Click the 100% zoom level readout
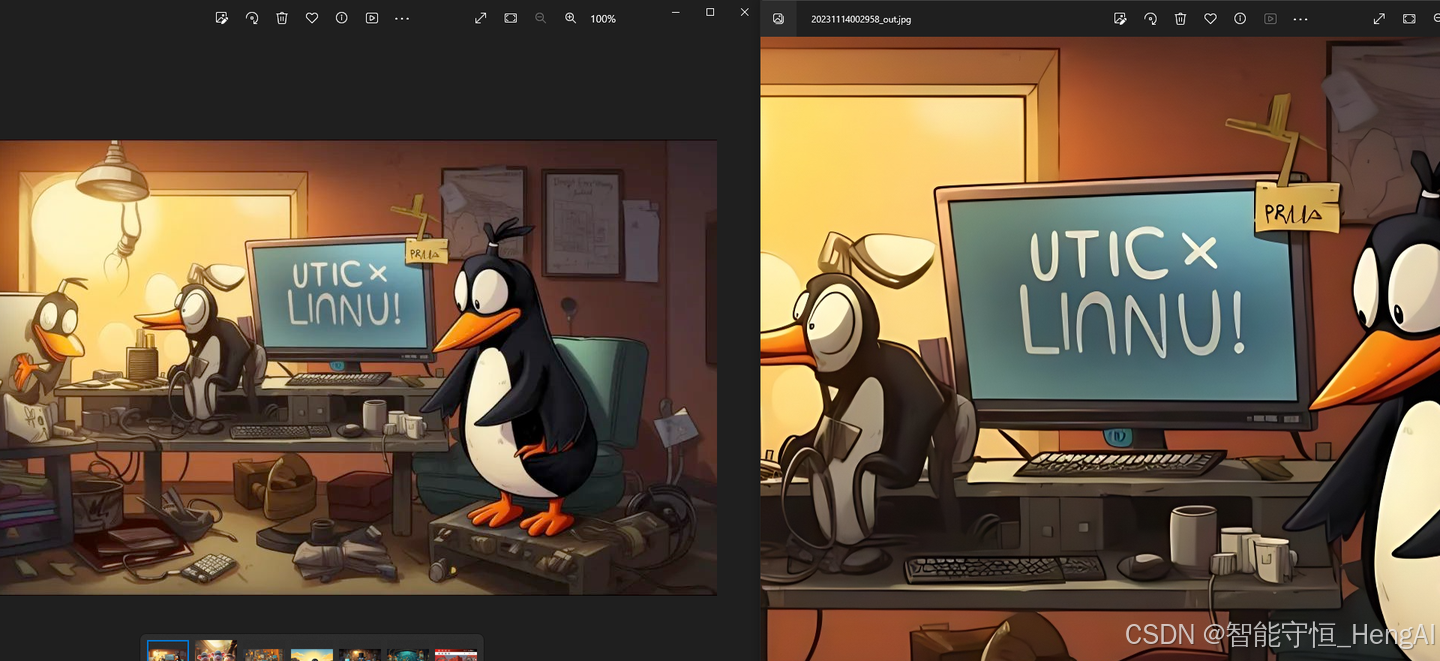This screenshot has height=661, width=1440. pos(603,19)
